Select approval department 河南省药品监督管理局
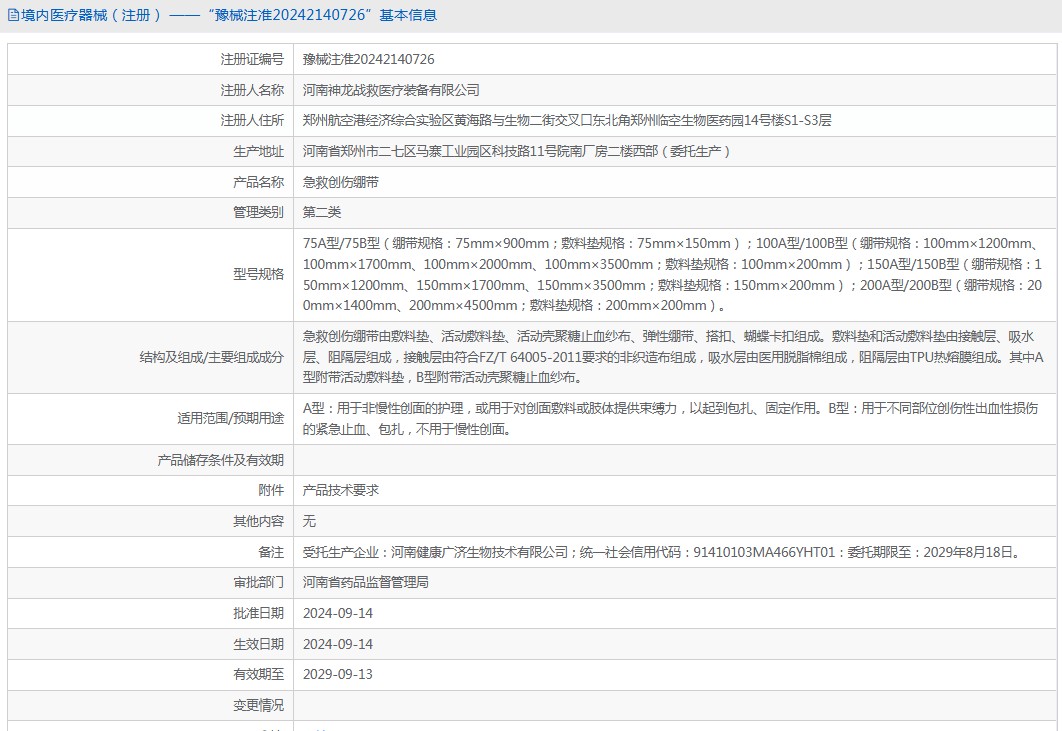The width and height of the screenshot is (1062, 731). click(366, 582)
